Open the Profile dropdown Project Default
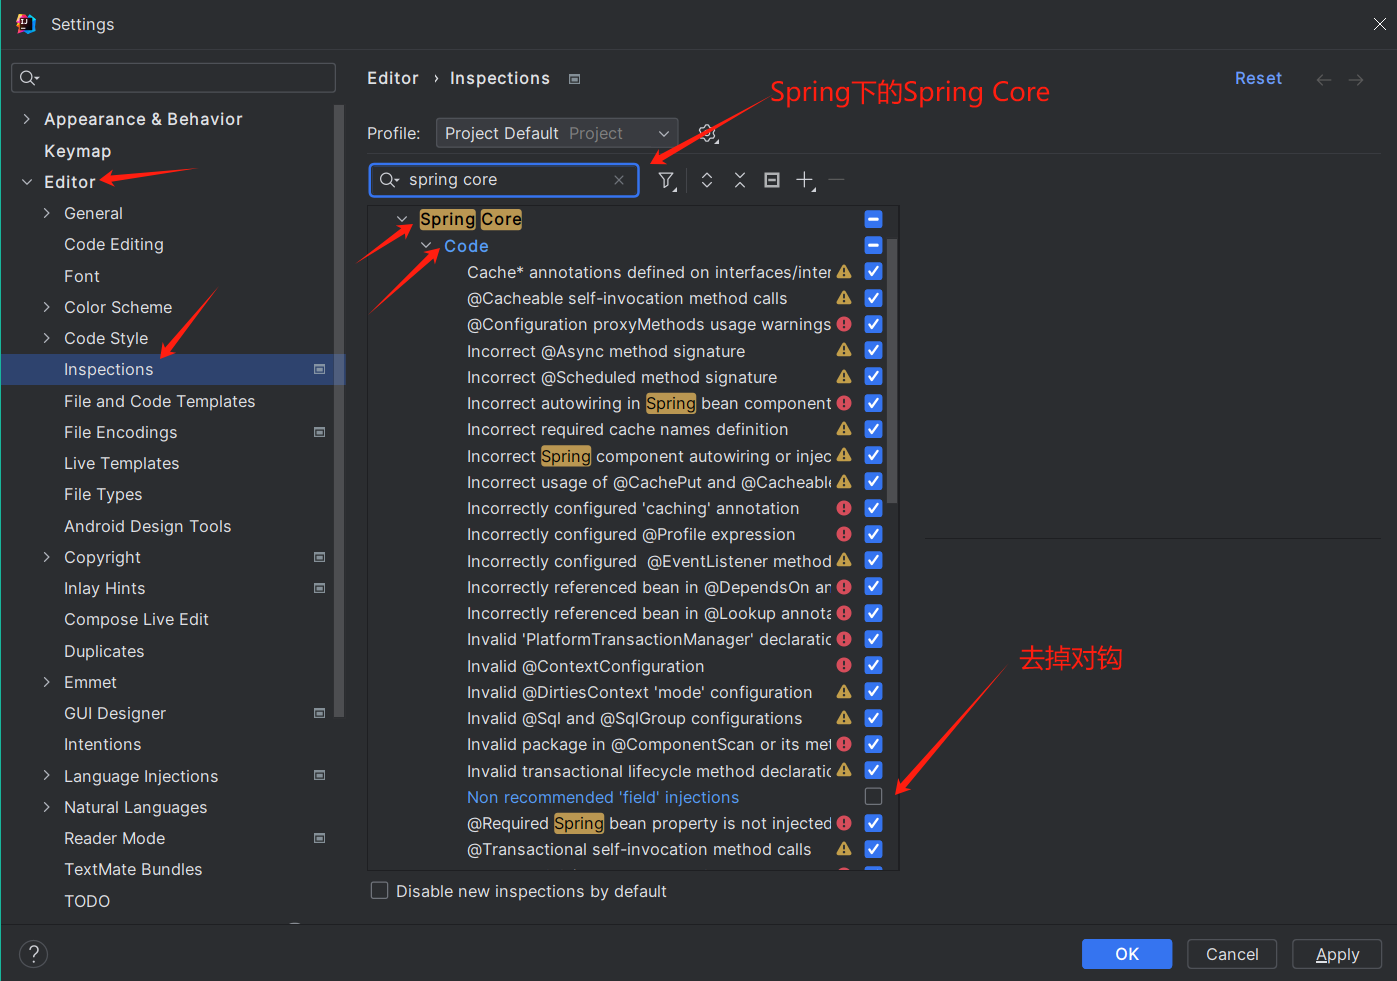 coord(557,133)
